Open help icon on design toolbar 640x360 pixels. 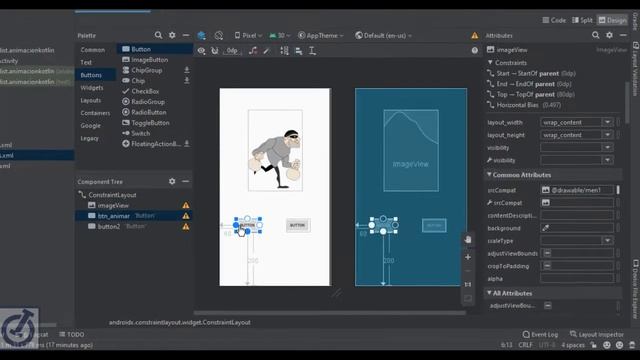475,50
